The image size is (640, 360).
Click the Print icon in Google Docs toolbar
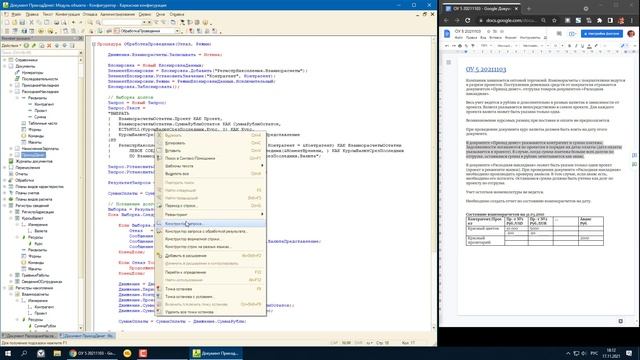point(460,46)
